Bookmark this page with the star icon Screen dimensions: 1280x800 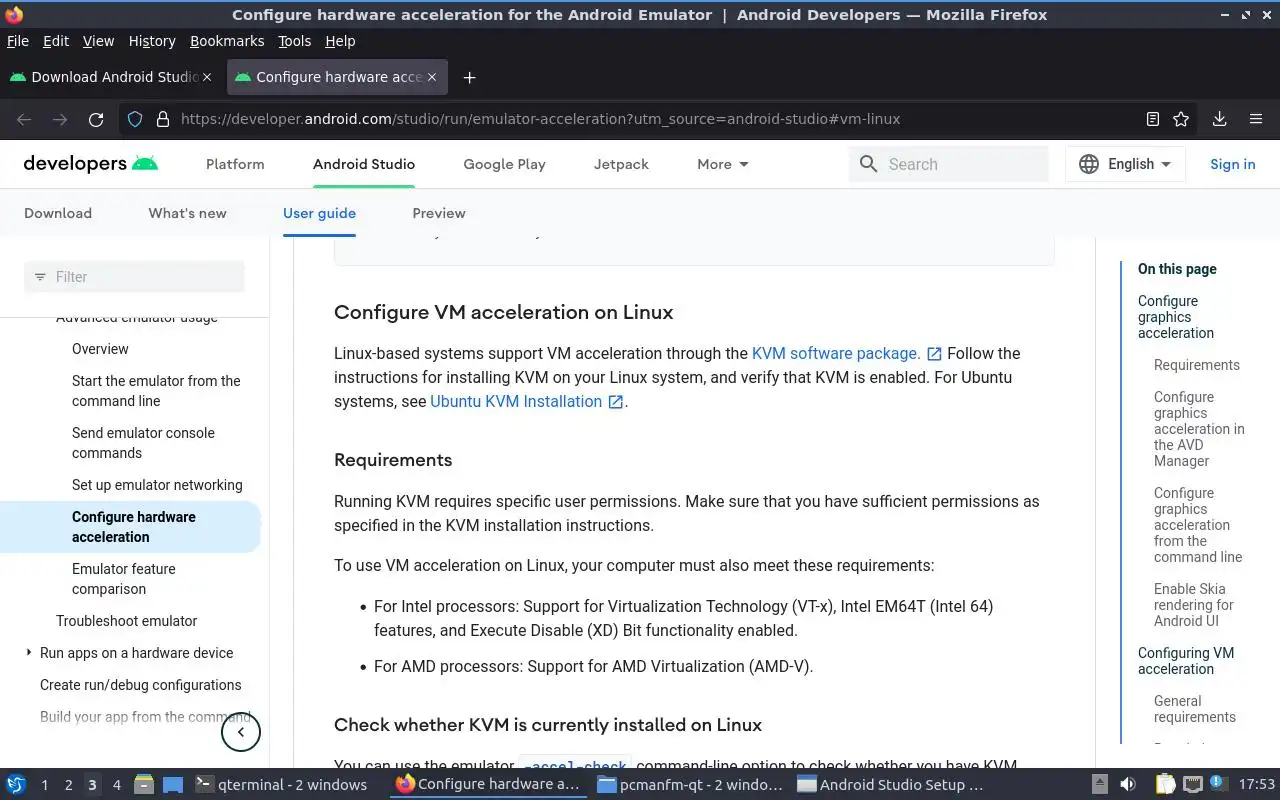click(1181, 119)
